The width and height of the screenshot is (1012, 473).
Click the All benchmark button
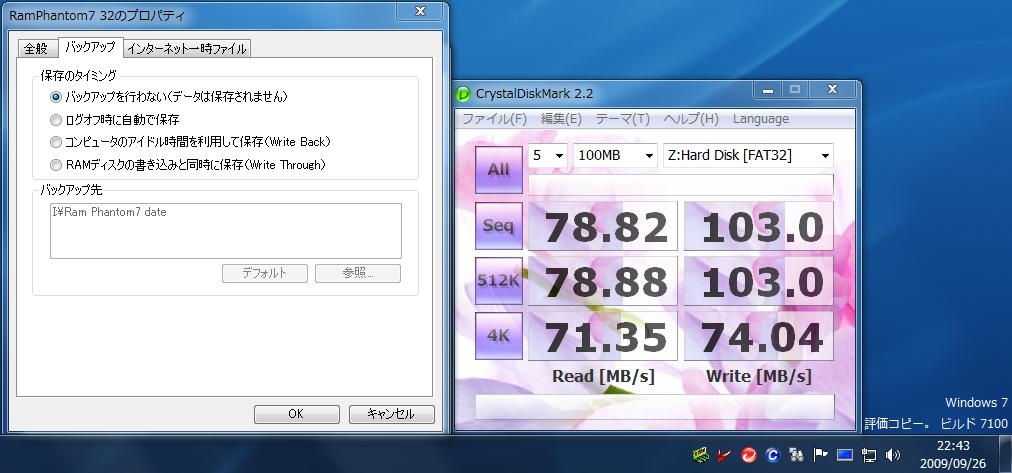pos(498,170)
